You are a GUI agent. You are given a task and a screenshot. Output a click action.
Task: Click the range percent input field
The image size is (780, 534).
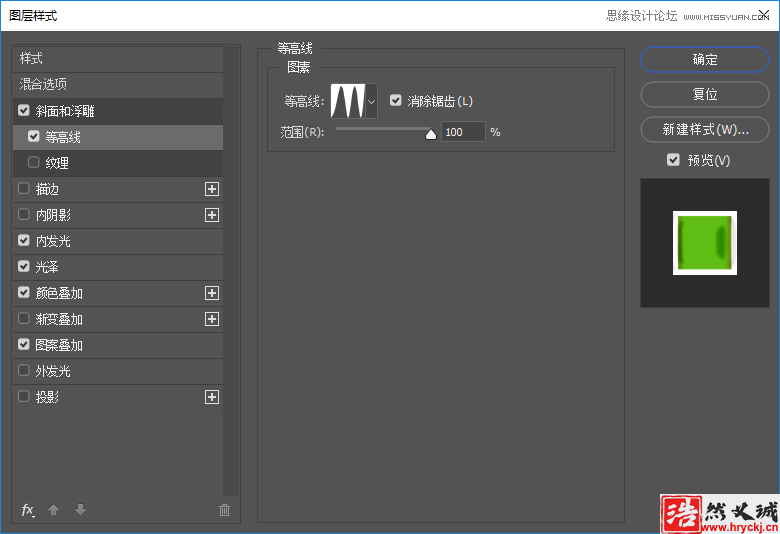click(463, 132)
